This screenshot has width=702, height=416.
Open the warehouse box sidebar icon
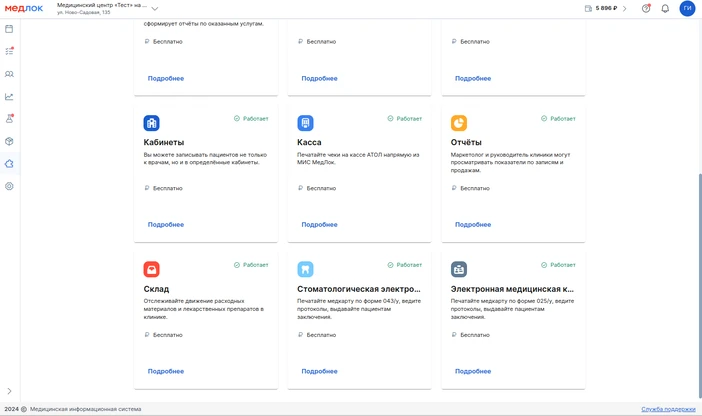[x=9, y=141]
